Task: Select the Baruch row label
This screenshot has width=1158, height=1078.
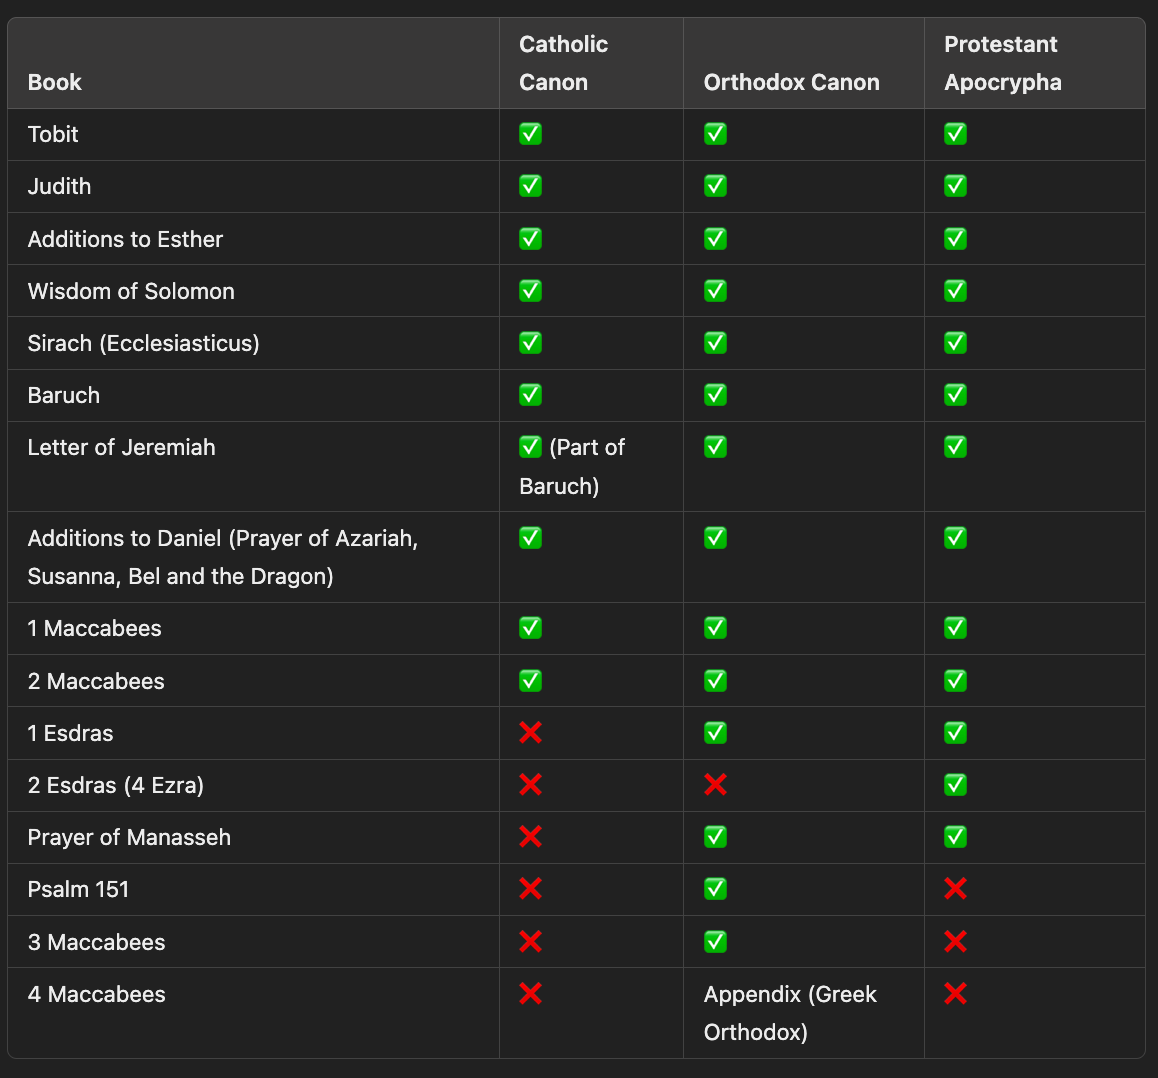Action: [x=64, y=395]
